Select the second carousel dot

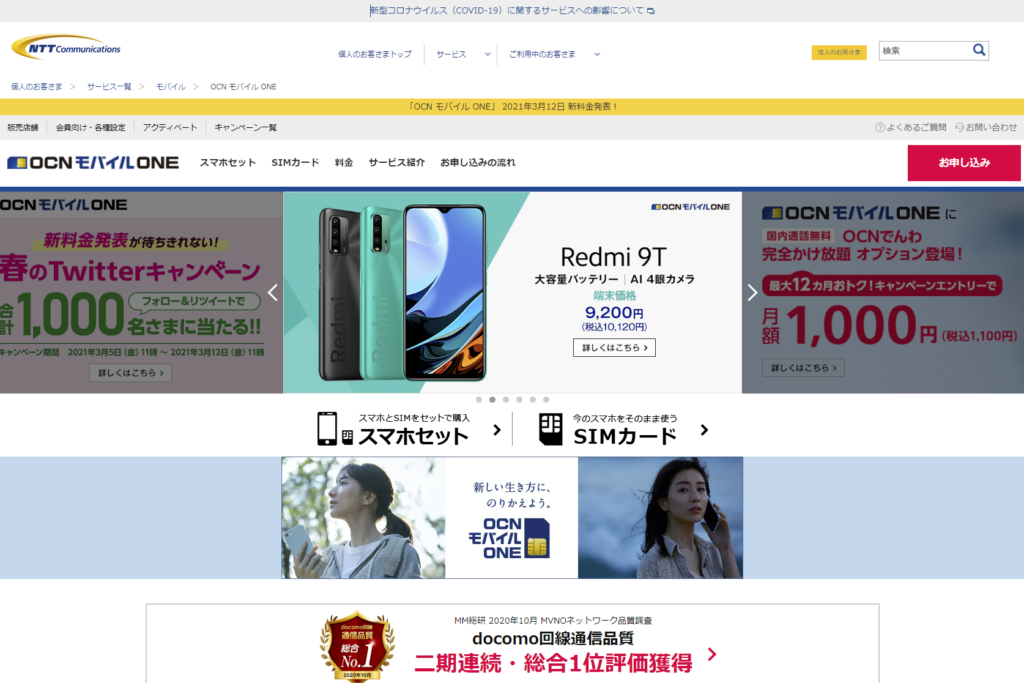[492, 400]
